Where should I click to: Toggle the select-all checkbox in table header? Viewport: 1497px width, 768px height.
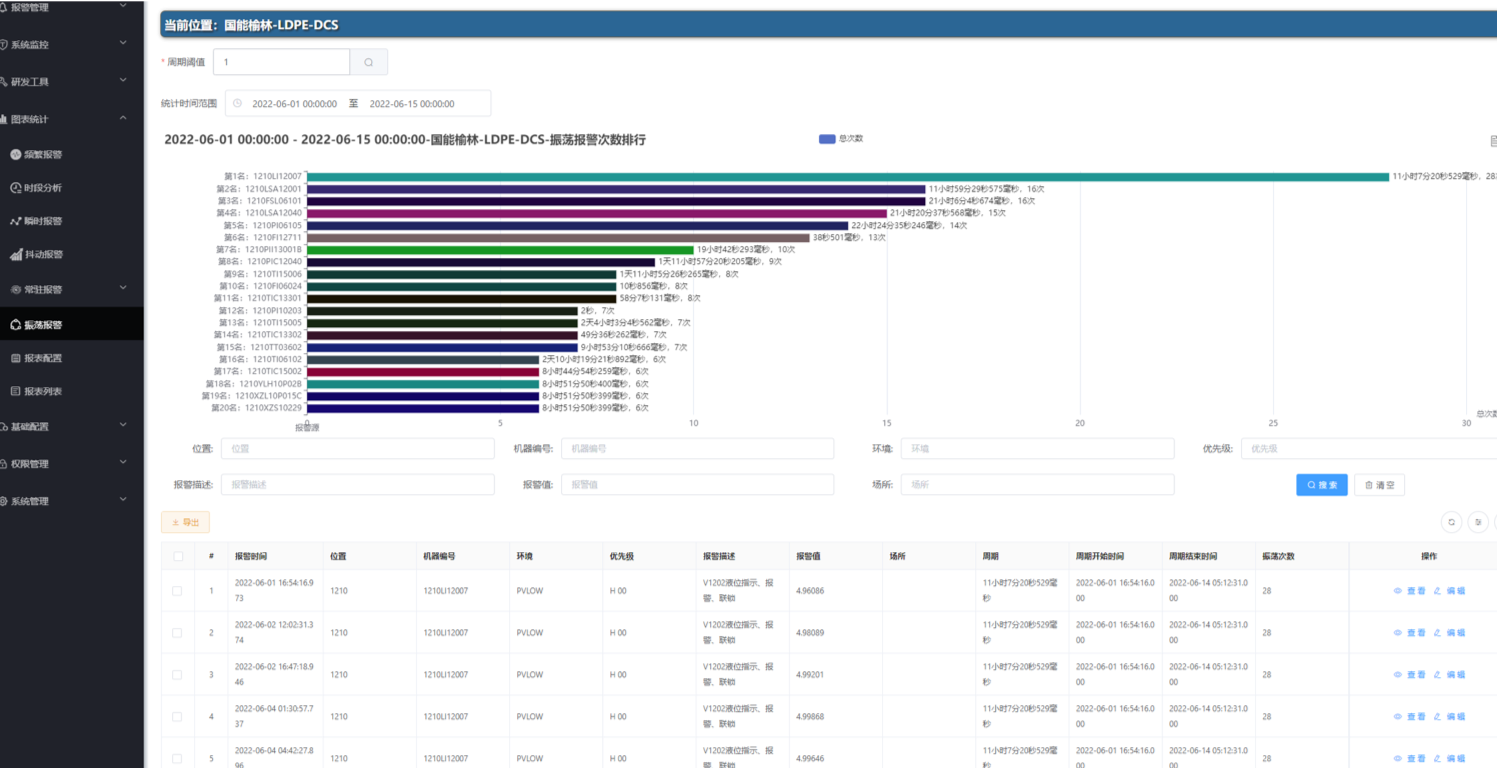pyautogui.click(x=178, y=556)
